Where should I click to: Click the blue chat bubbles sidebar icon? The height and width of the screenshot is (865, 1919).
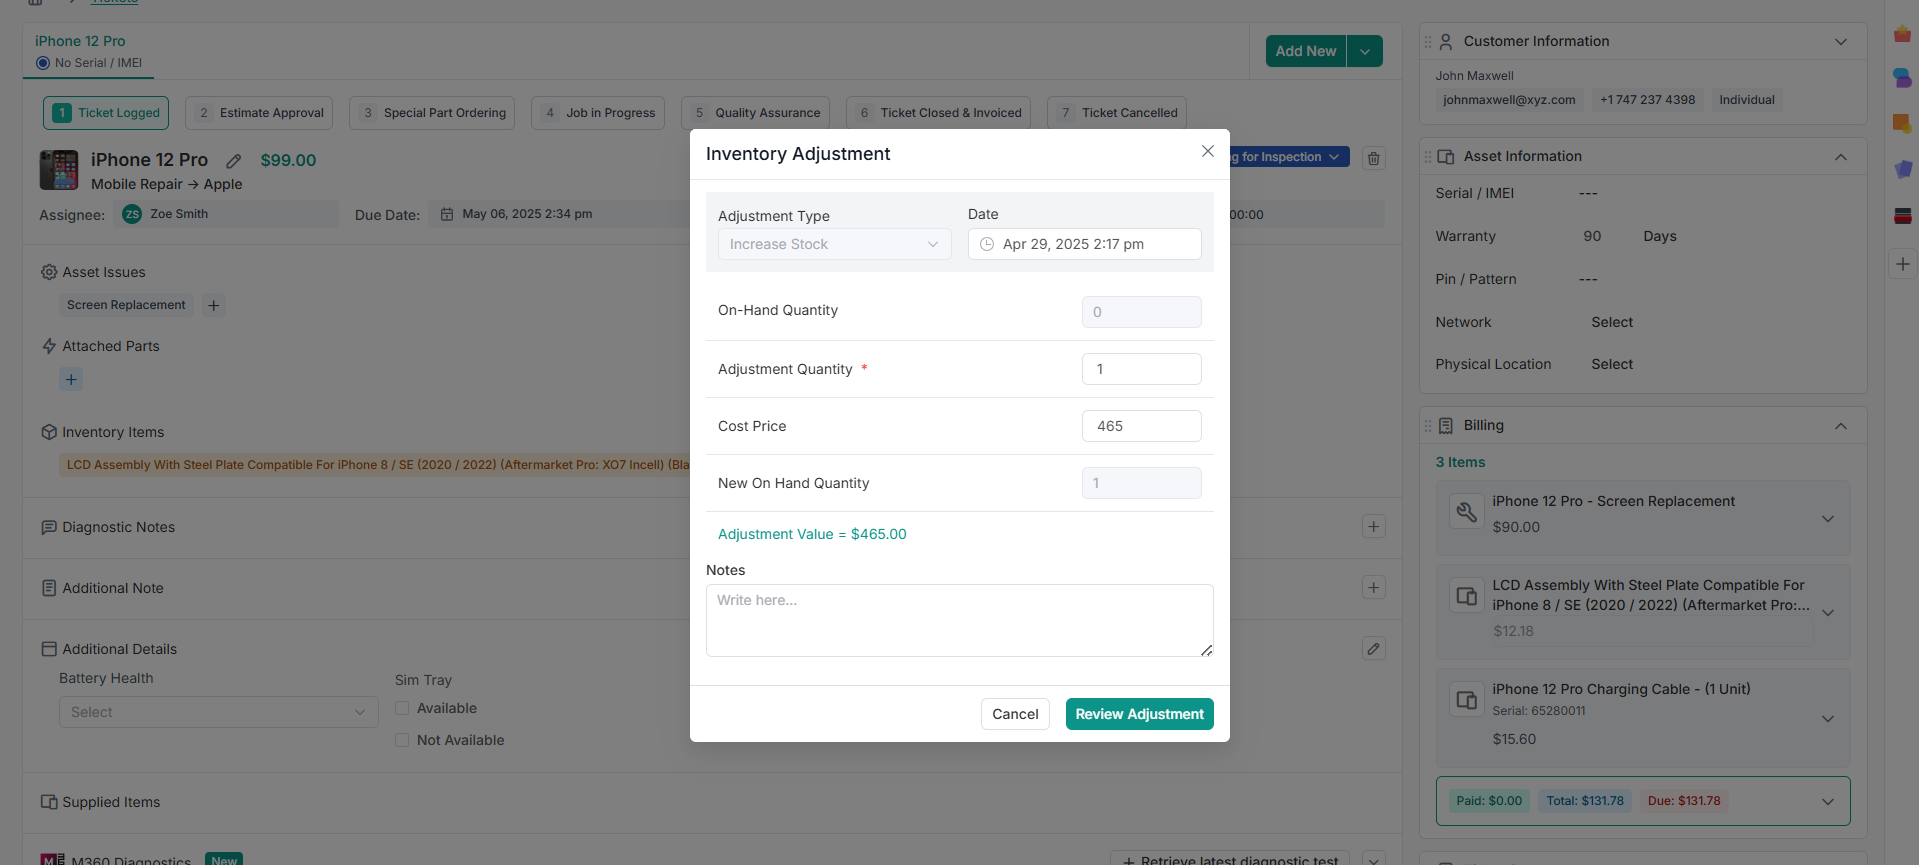(x=1902, y=78)
